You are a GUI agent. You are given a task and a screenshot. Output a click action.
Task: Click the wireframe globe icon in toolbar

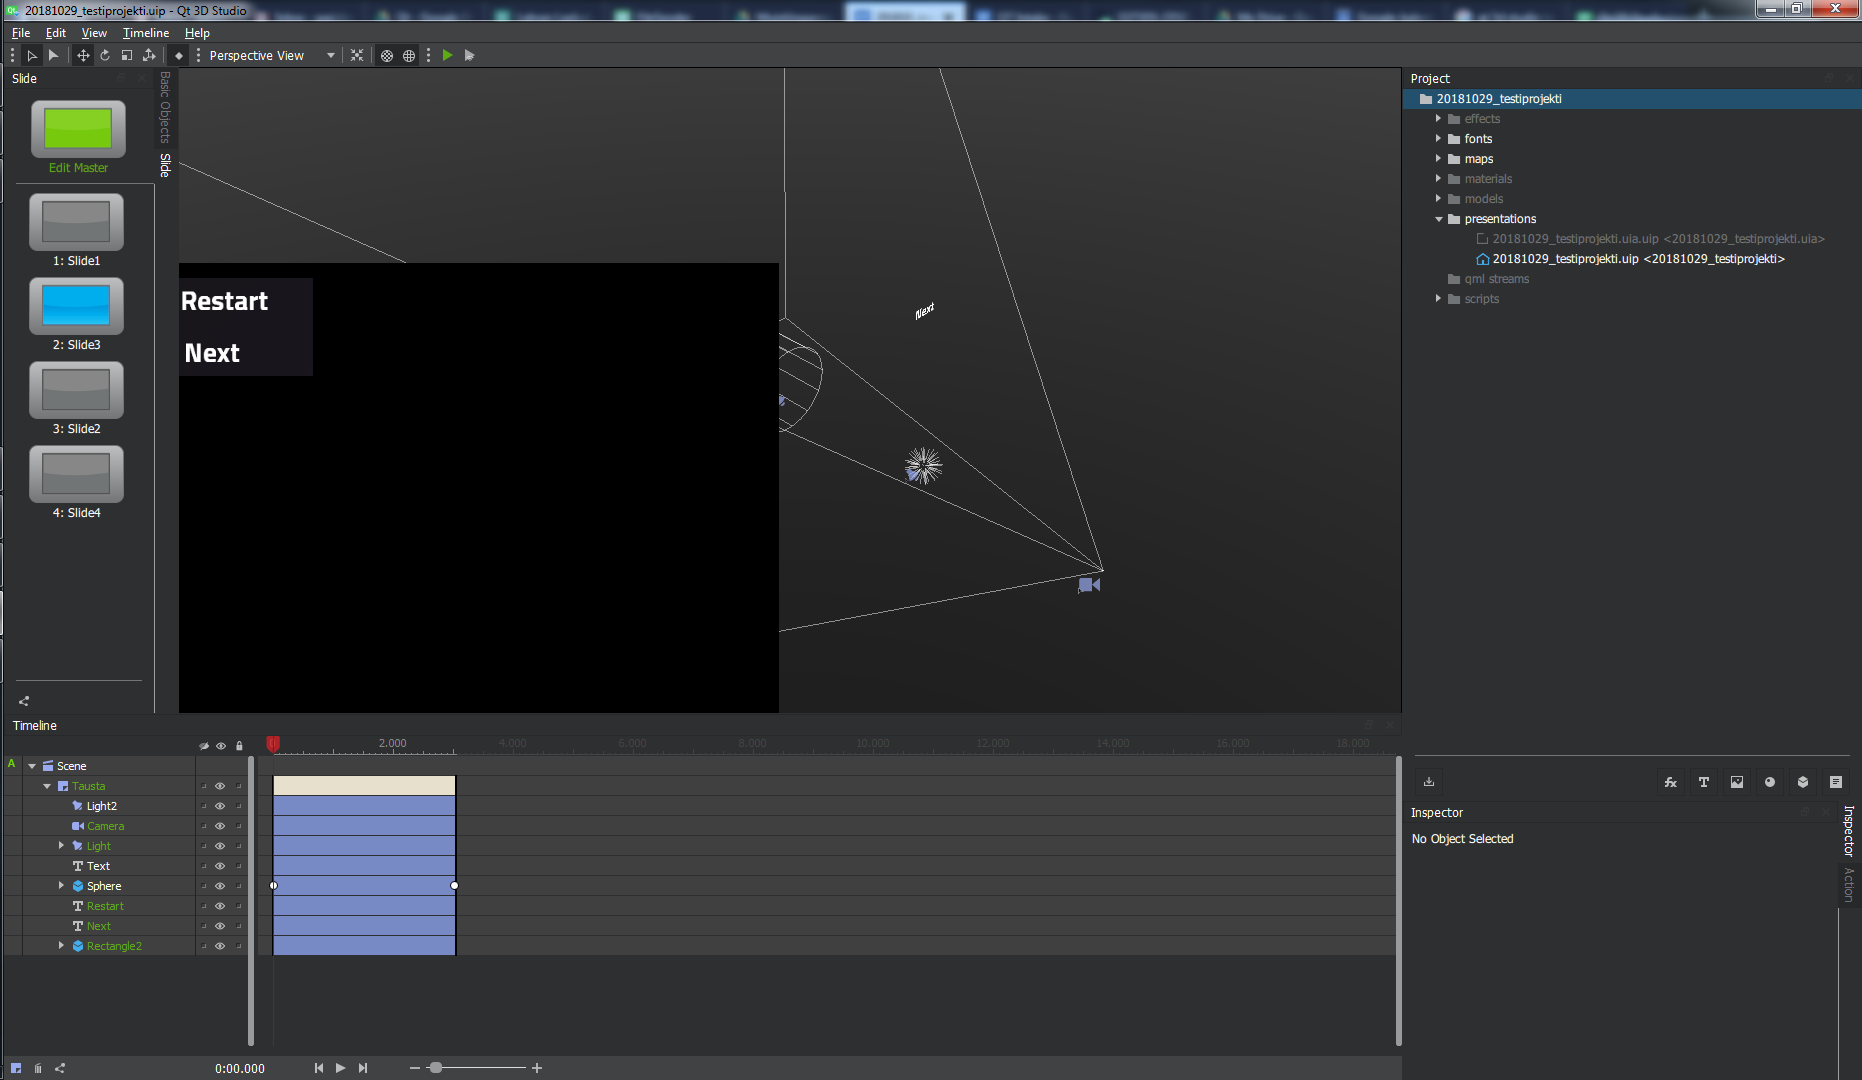[409, 56]
